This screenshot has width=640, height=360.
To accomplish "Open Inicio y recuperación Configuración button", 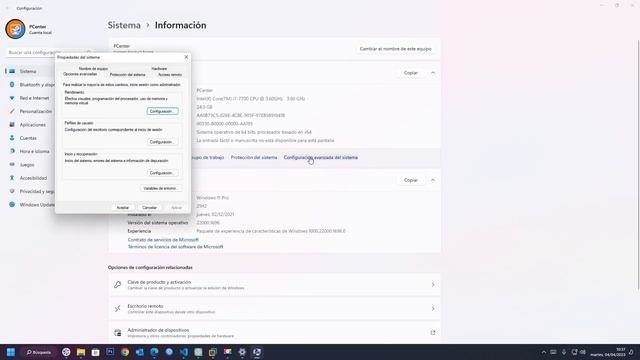I will (x=162, y=173).
